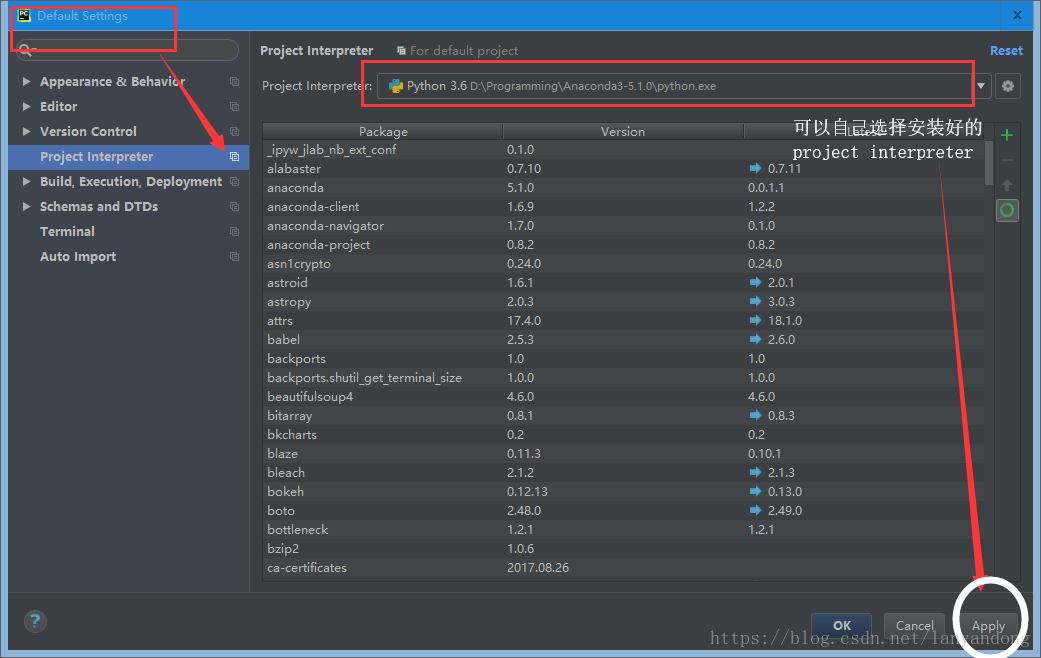This screenshot has height=658, width=1041.
Task: Select the anaconda-navigator package row
Action: click(x=623, y=226)
